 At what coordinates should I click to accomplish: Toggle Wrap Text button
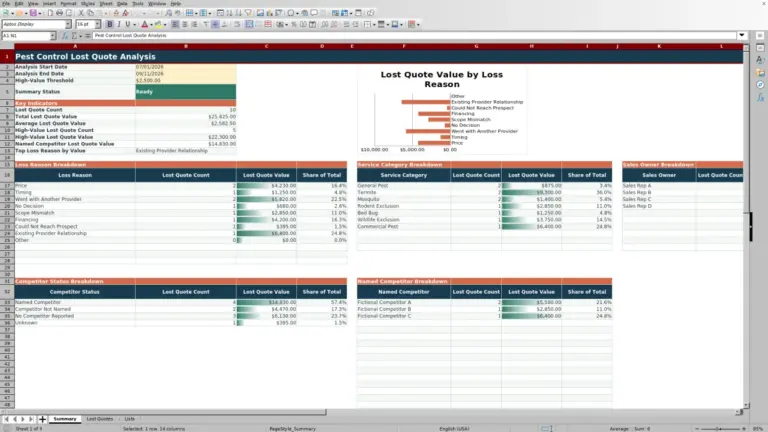[x=237, y=24]
